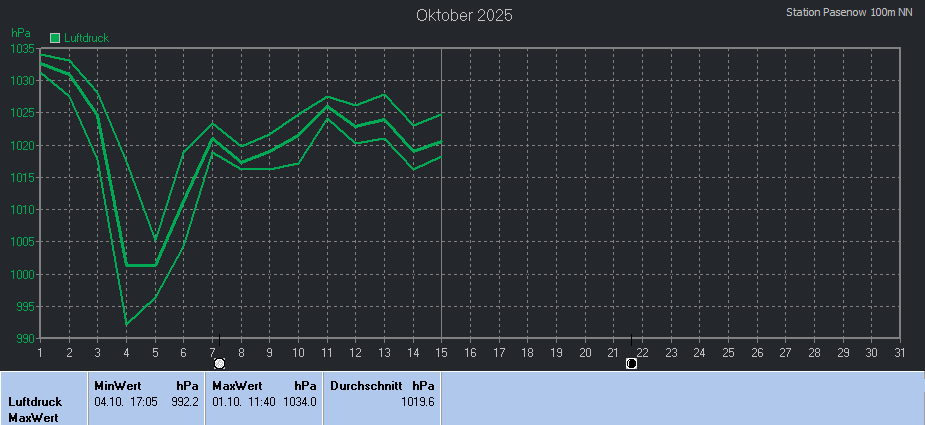Click the full moon icon below day 7
Viewport: 925px width, 425px height.
(220, 363)
